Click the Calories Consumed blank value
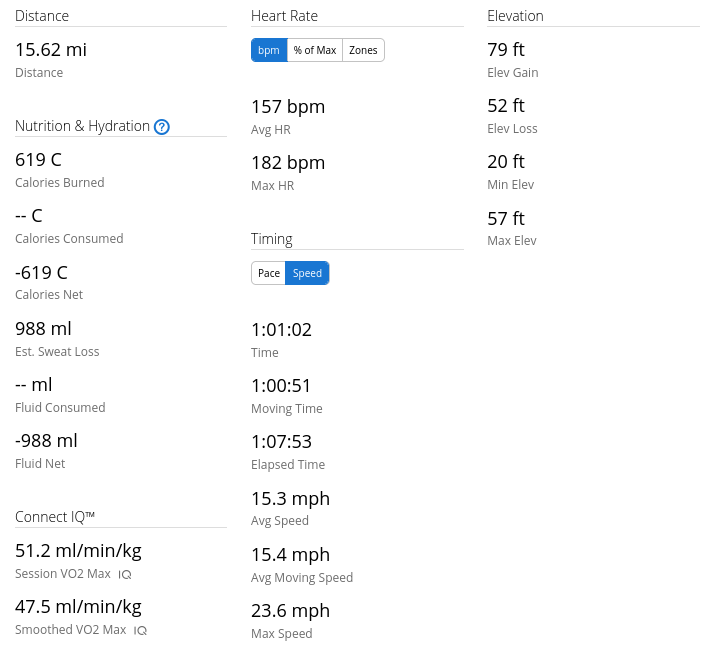Image resolution: width=723 pixels, height=654 pixels. point(29,216)
